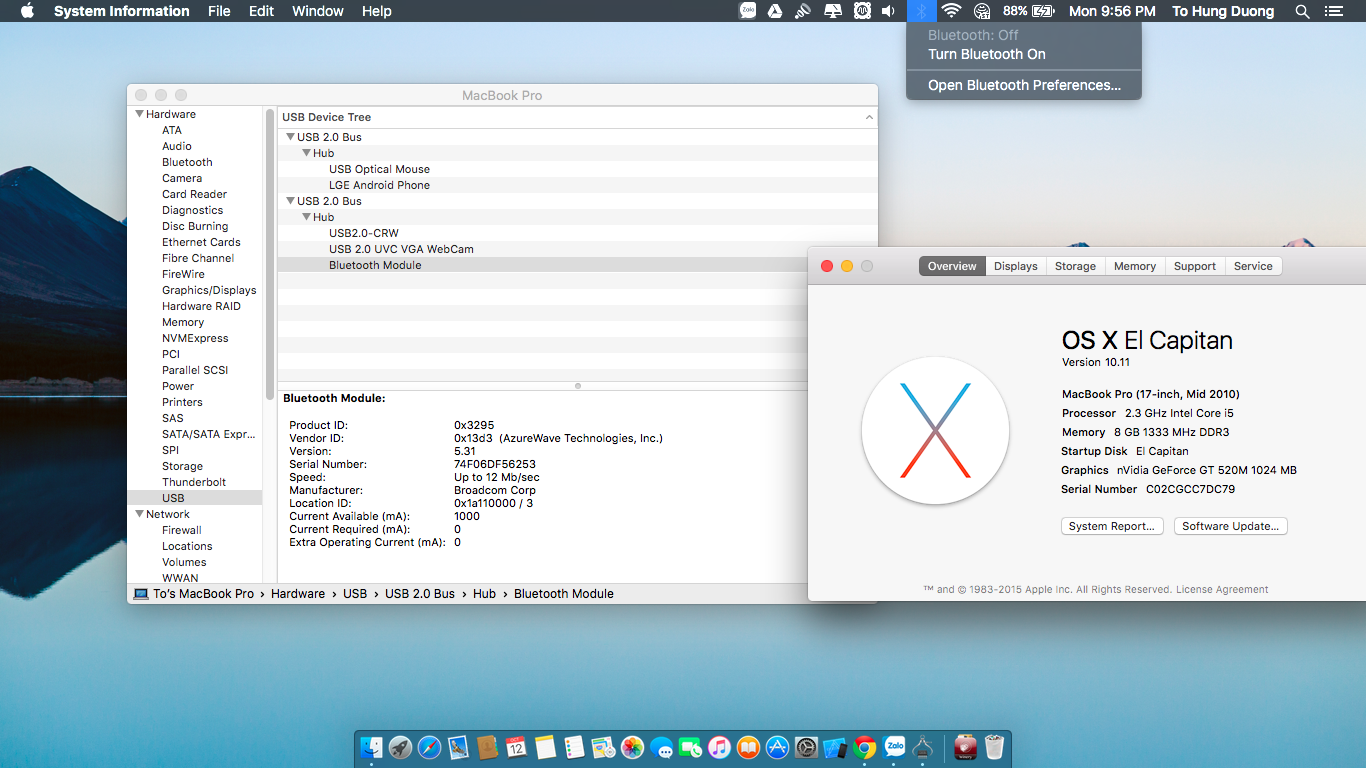1366x768 pixels.
Task: Open FaceTime icon in dock
Action: click(x=690, y=747)
